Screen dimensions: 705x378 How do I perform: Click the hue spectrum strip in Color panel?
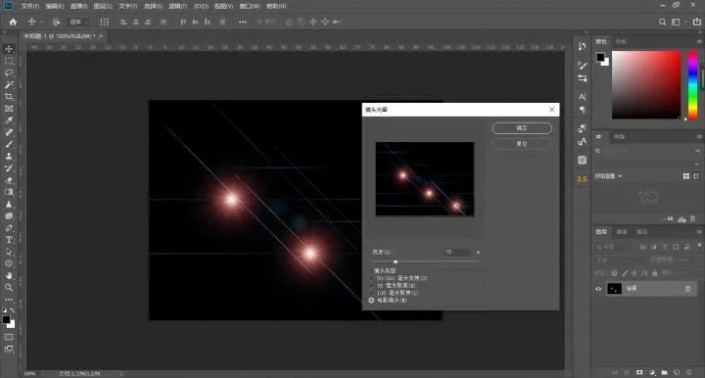[693, 85]
